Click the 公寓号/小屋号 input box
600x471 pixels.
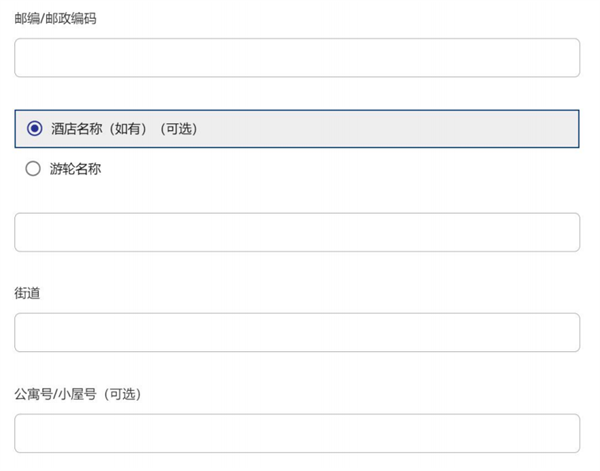pos(297,433)
